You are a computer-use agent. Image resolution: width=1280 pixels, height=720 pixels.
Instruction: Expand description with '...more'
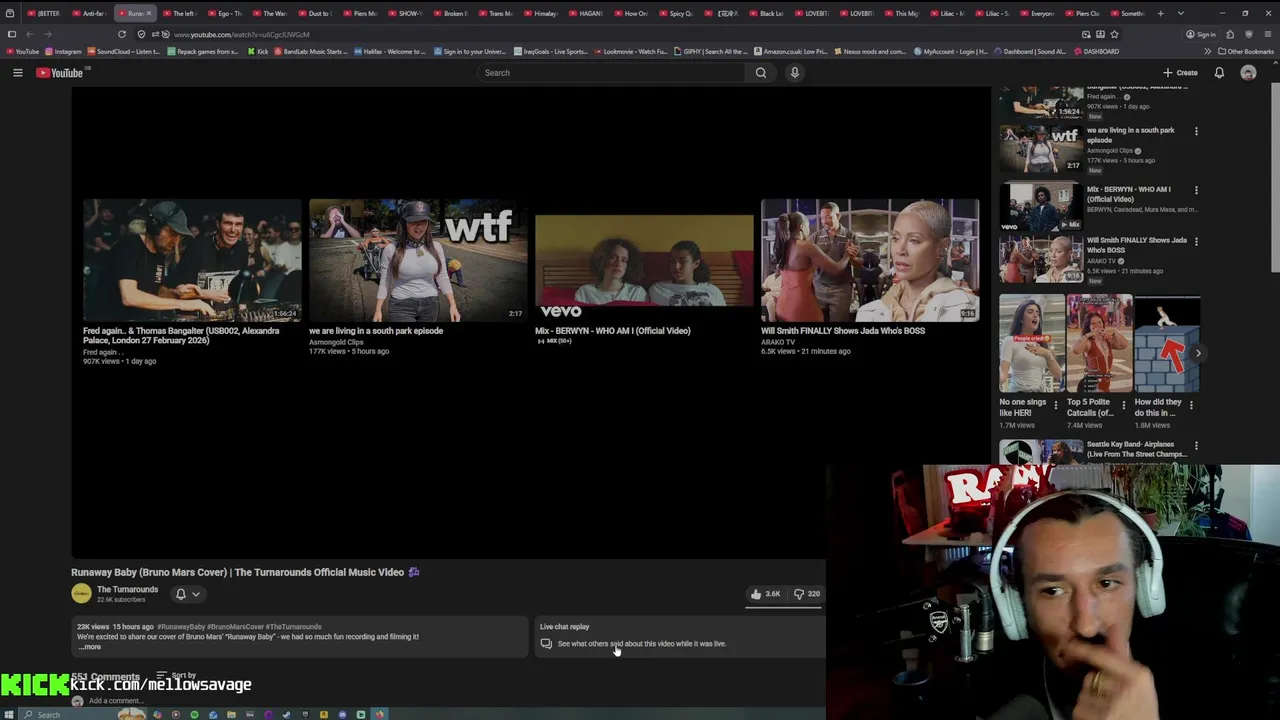(90, 647)
